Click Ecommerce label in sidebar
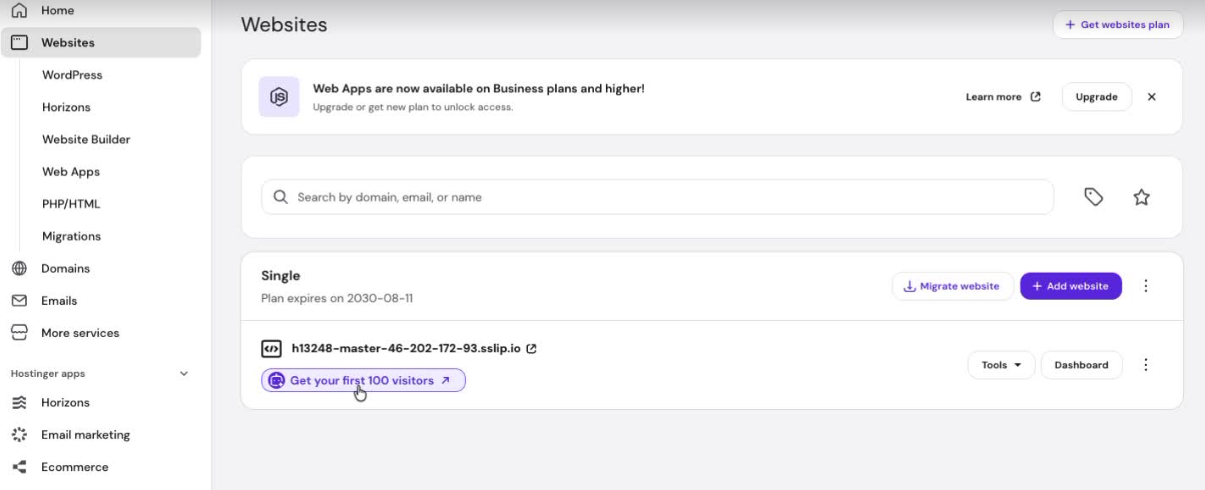The image size is (1205, 490). tap(75, 467)
